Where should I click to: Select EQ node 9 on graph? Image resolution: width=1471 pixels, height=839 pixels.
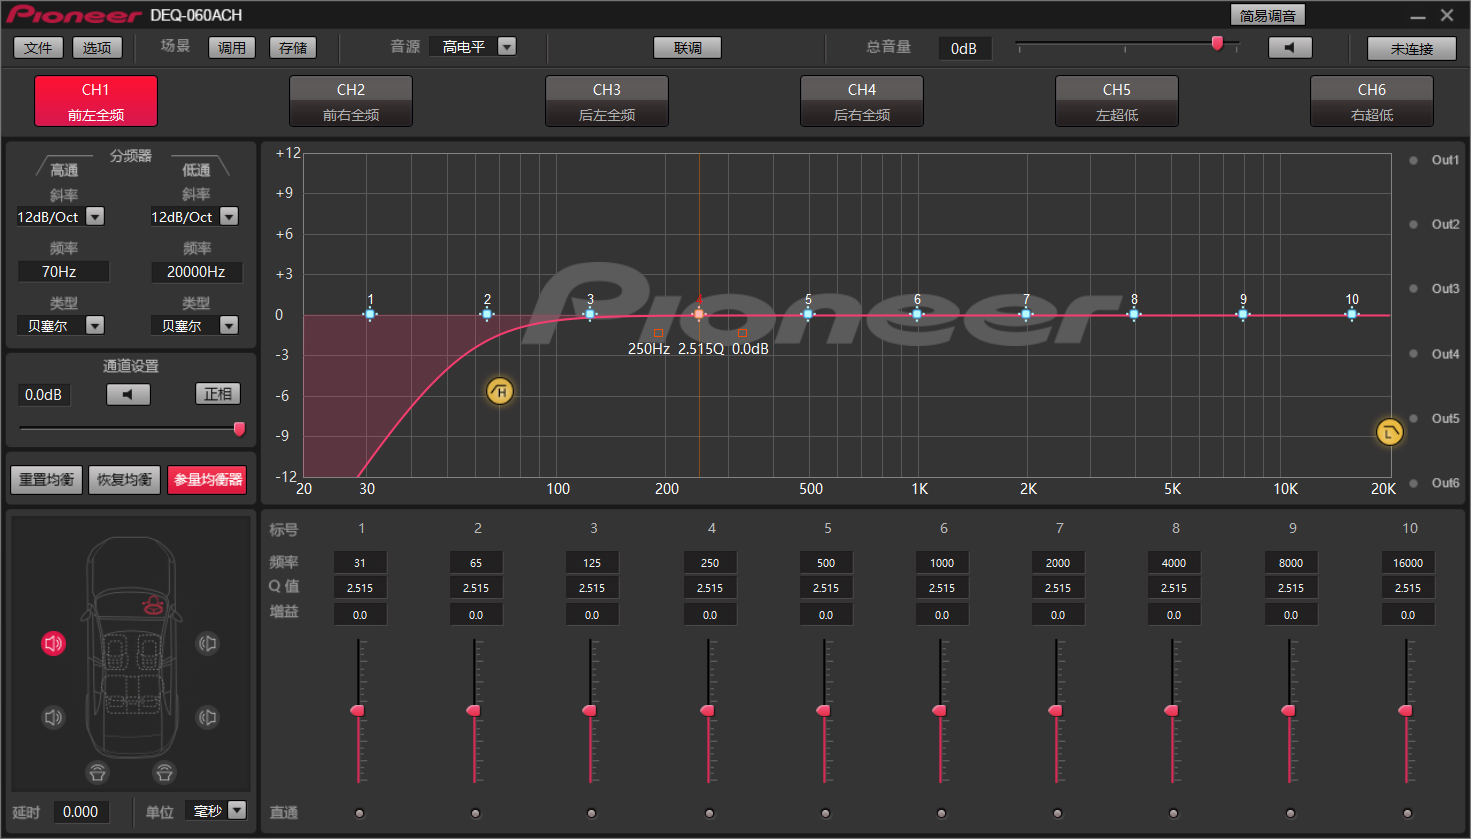click(x=1243, y=314)
